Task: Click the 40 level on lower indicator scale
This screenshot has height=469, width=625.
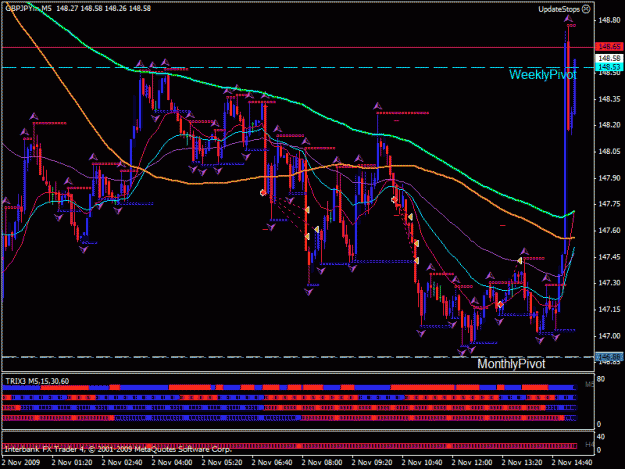Action: [x=601, y=437]
